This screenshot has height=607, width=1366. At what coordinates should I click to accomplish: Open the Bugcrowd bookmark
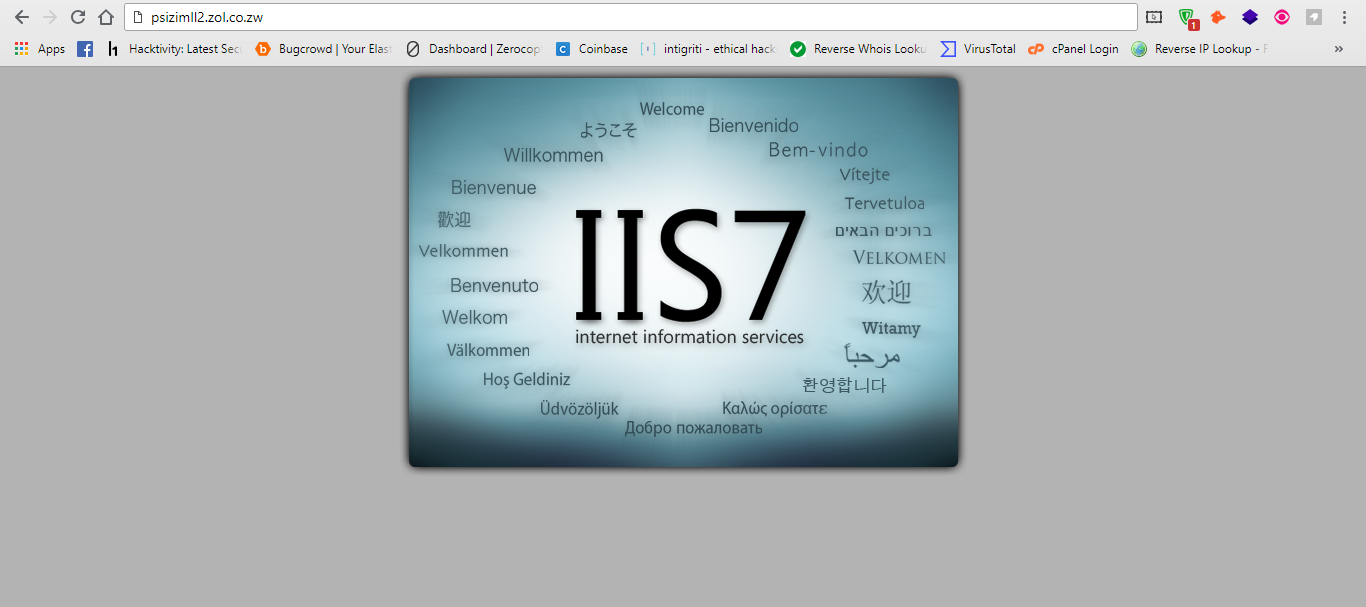click(x=323, y=48)
